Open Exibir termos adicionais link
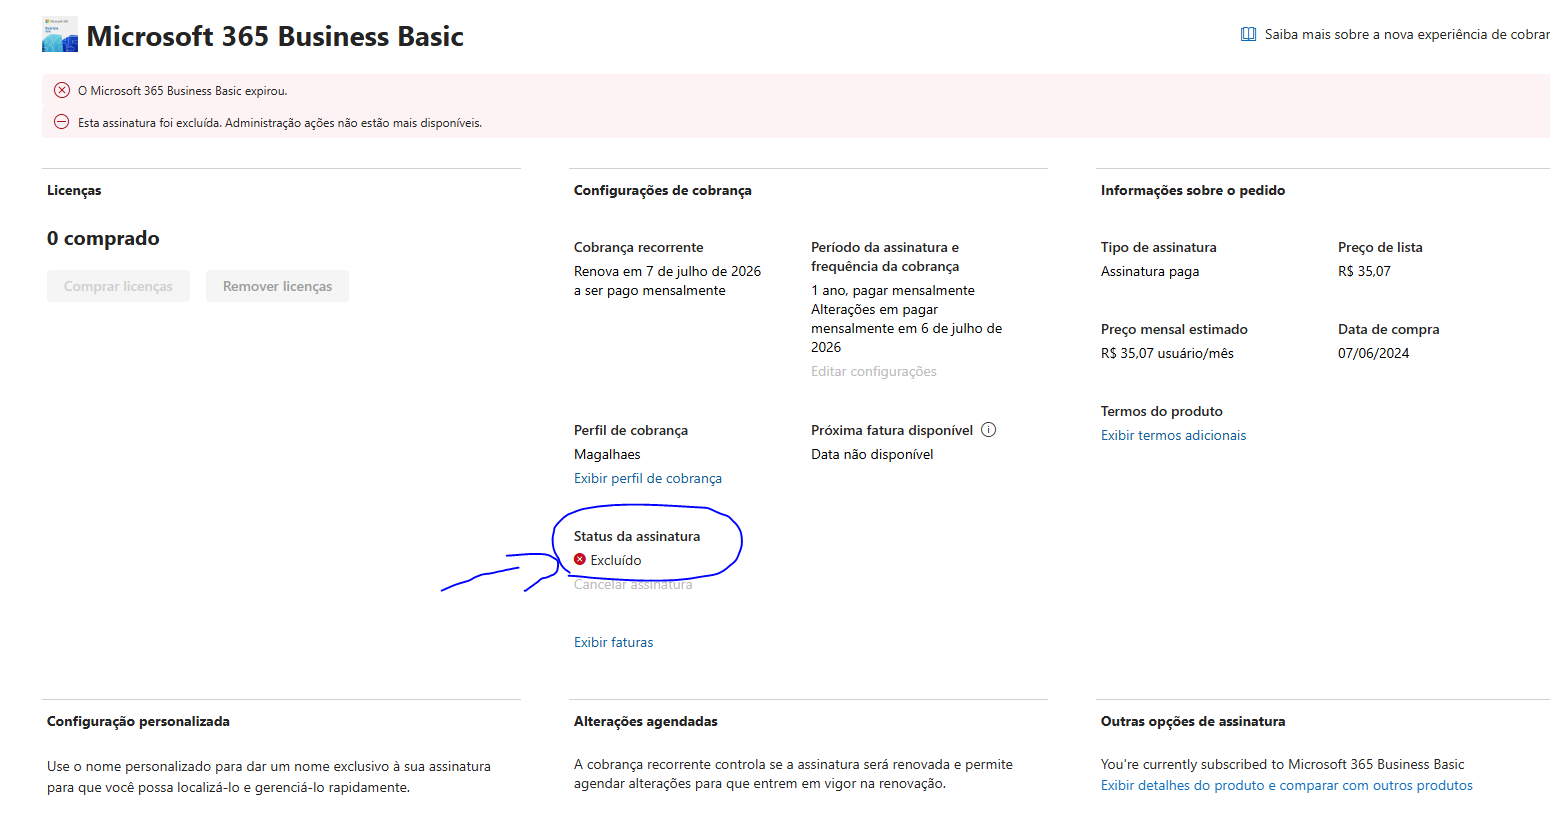 click(1174, 435)
